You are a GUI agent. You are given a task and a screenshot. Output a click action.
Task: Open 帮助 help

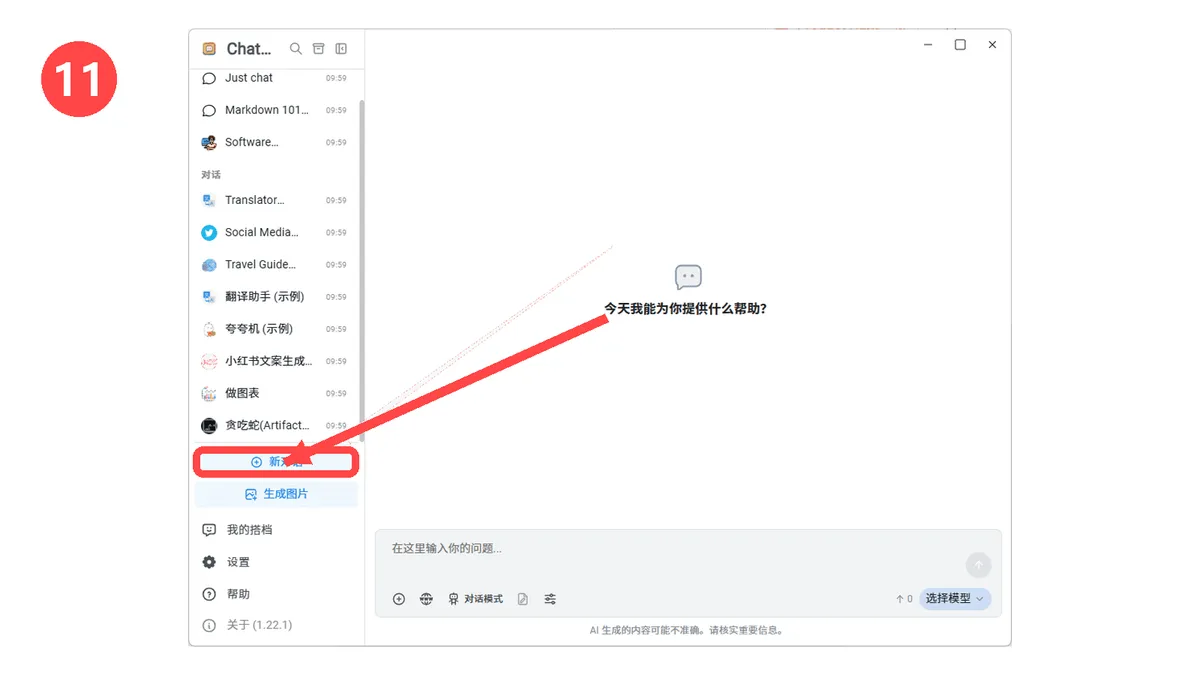click(x=275, y=594)
